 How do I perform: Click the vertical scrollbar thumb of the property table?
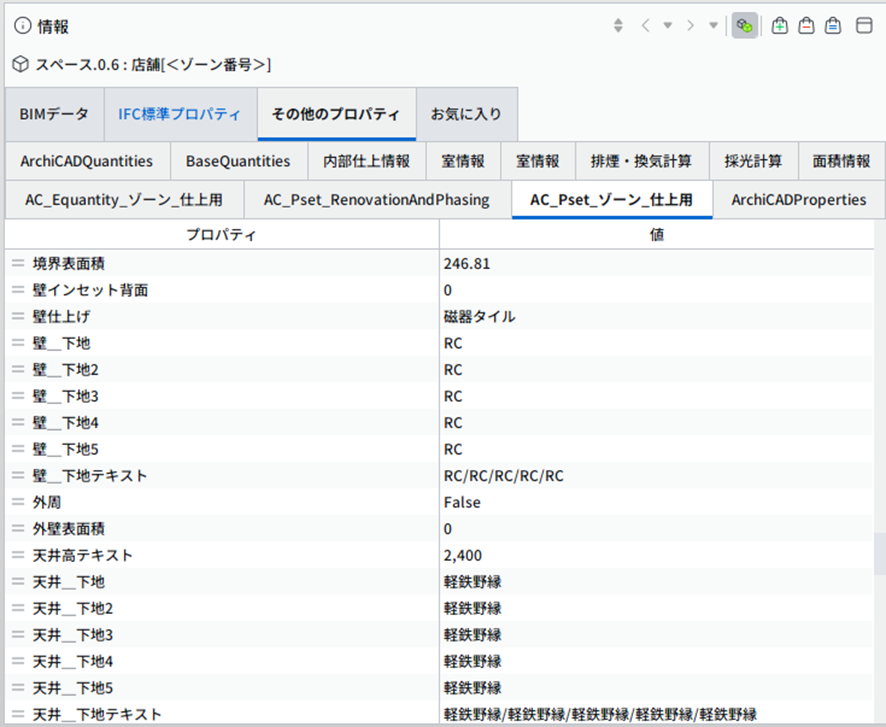point(879,554)
